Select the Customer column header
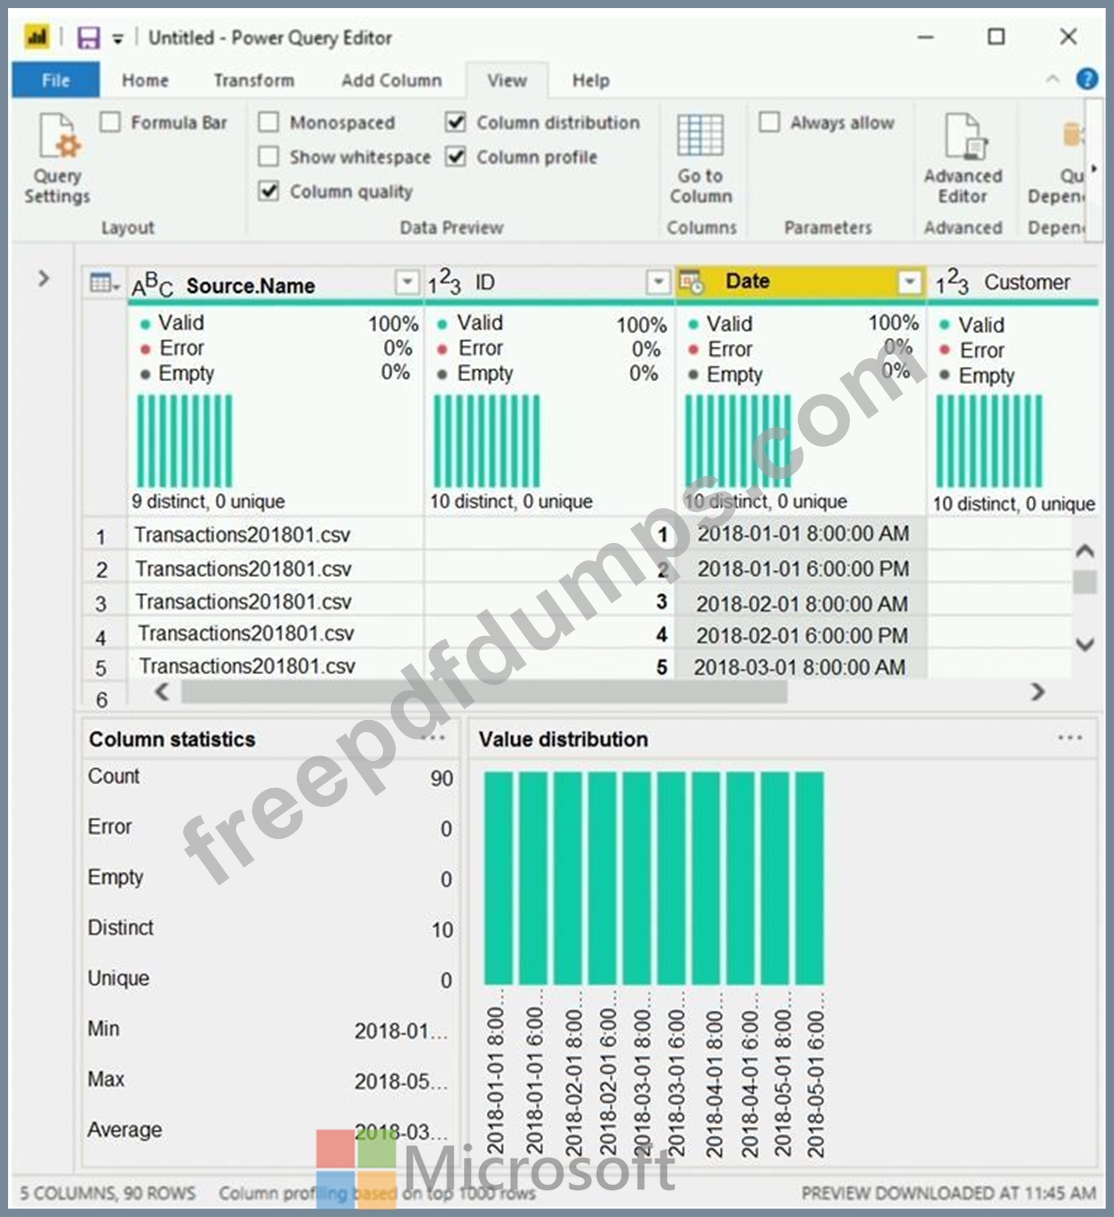Screen dimensions: 1114x1217 pyautogui.click(x=1013, y=283)
